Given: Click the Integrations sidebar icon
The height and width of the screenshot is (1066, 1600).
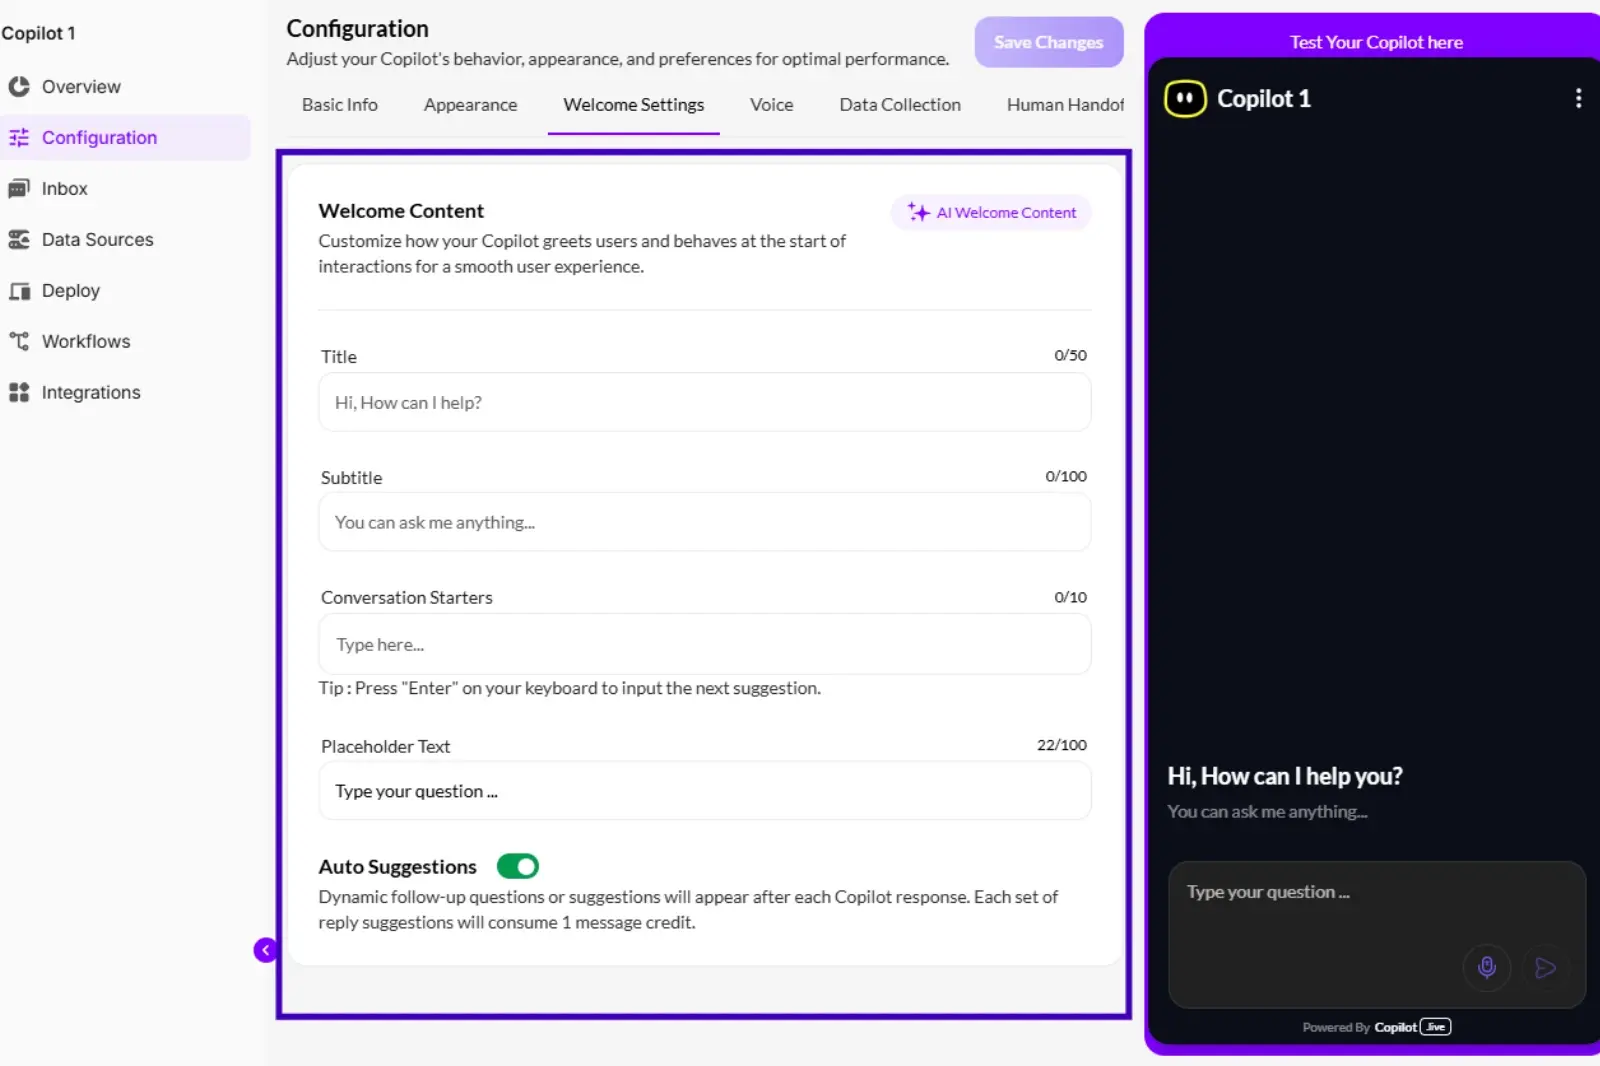Looking at the screenshot, I should (x=20, y=392).
